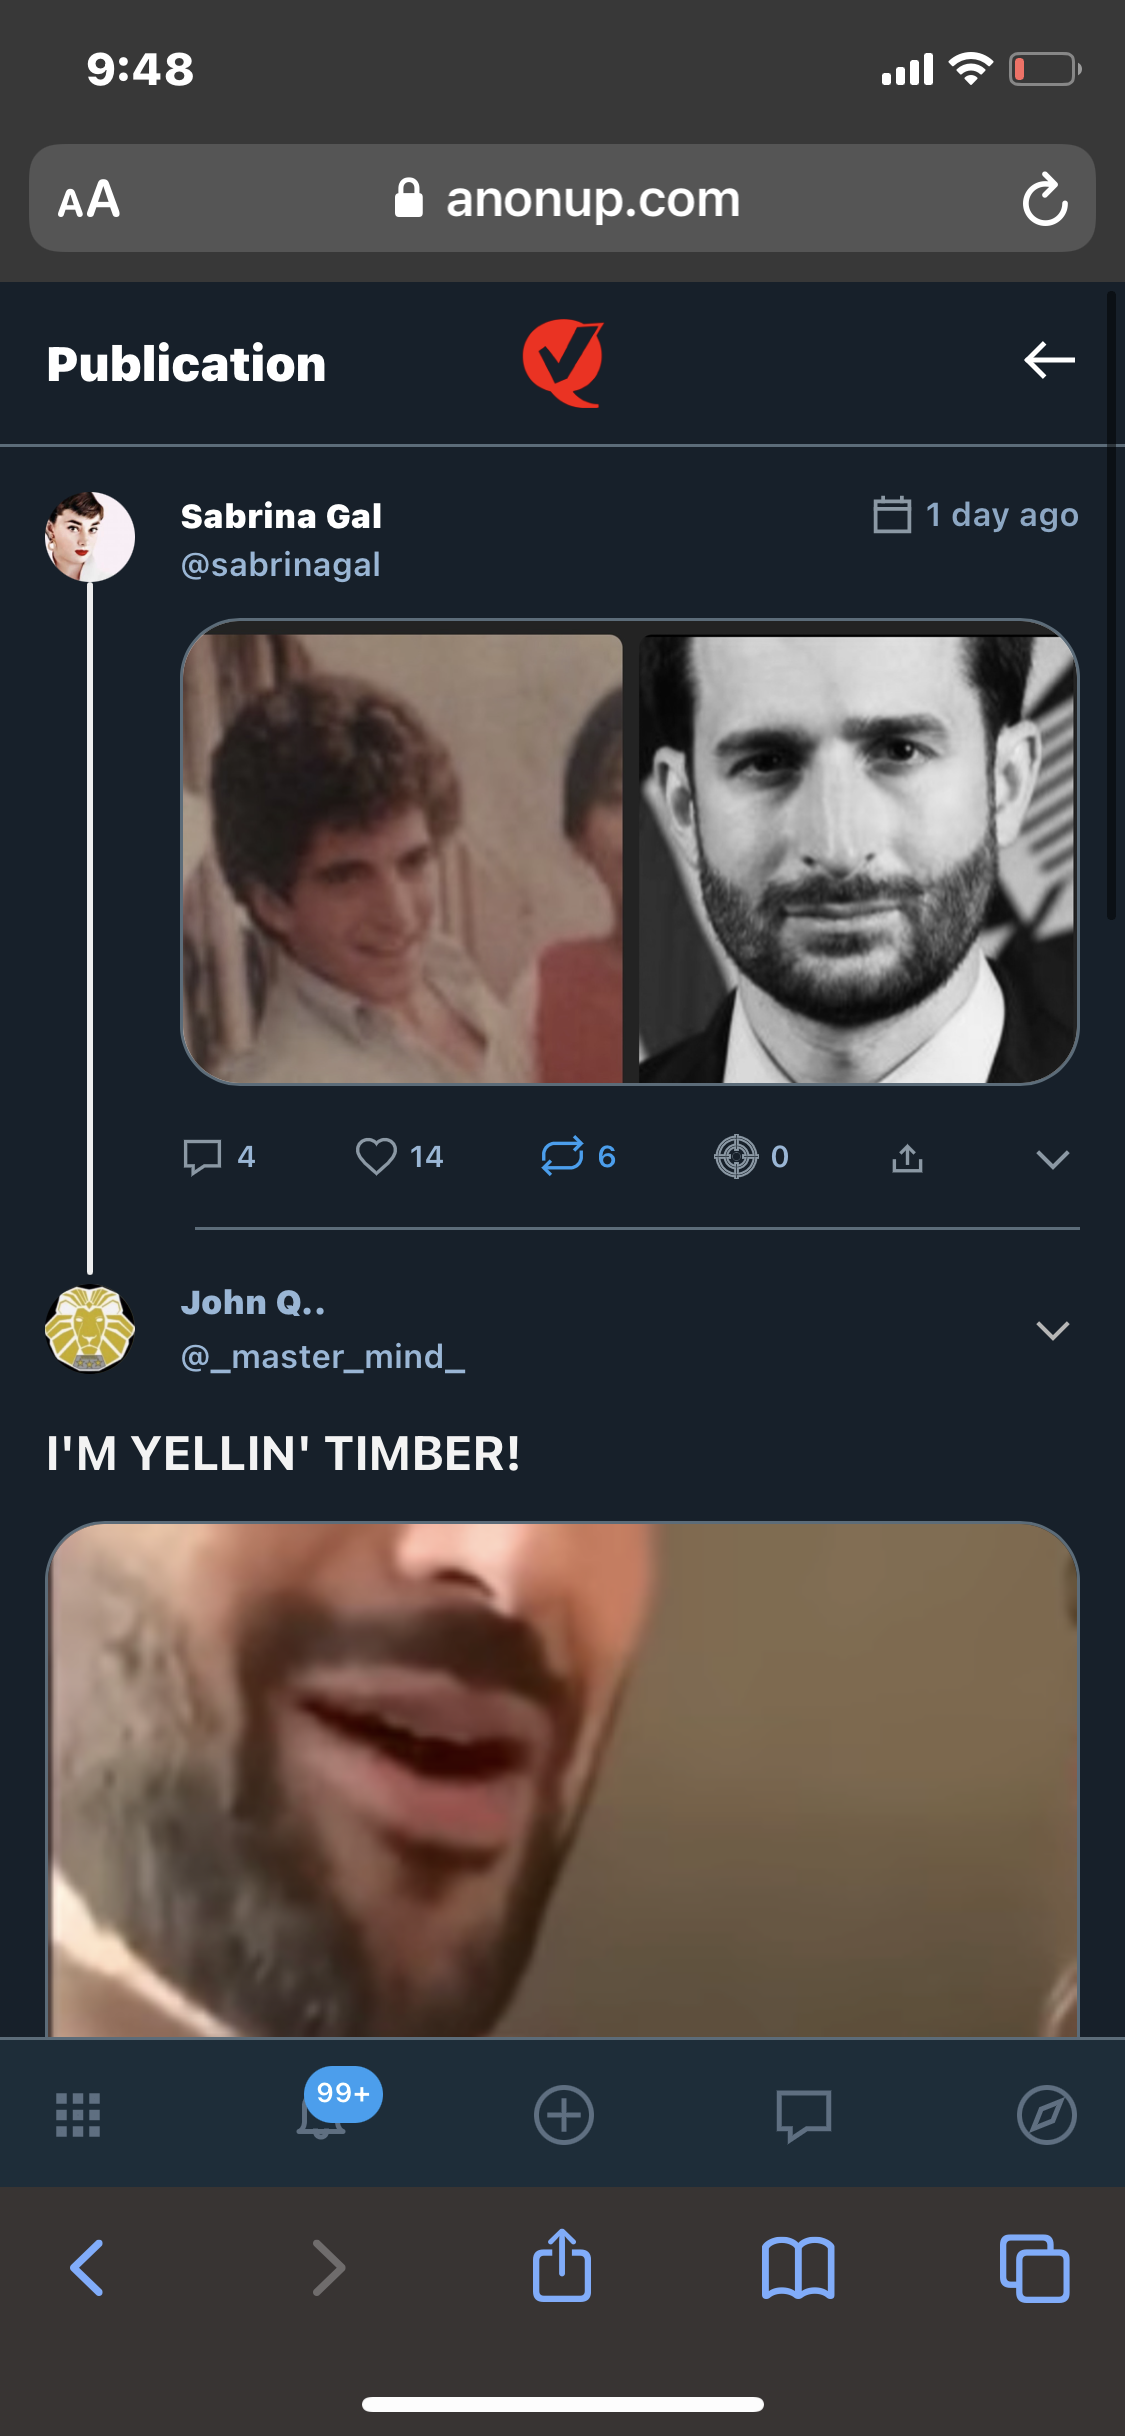Reload the anonup.com page
Screen dimensions: 1125x2436
pos(1045,199)
